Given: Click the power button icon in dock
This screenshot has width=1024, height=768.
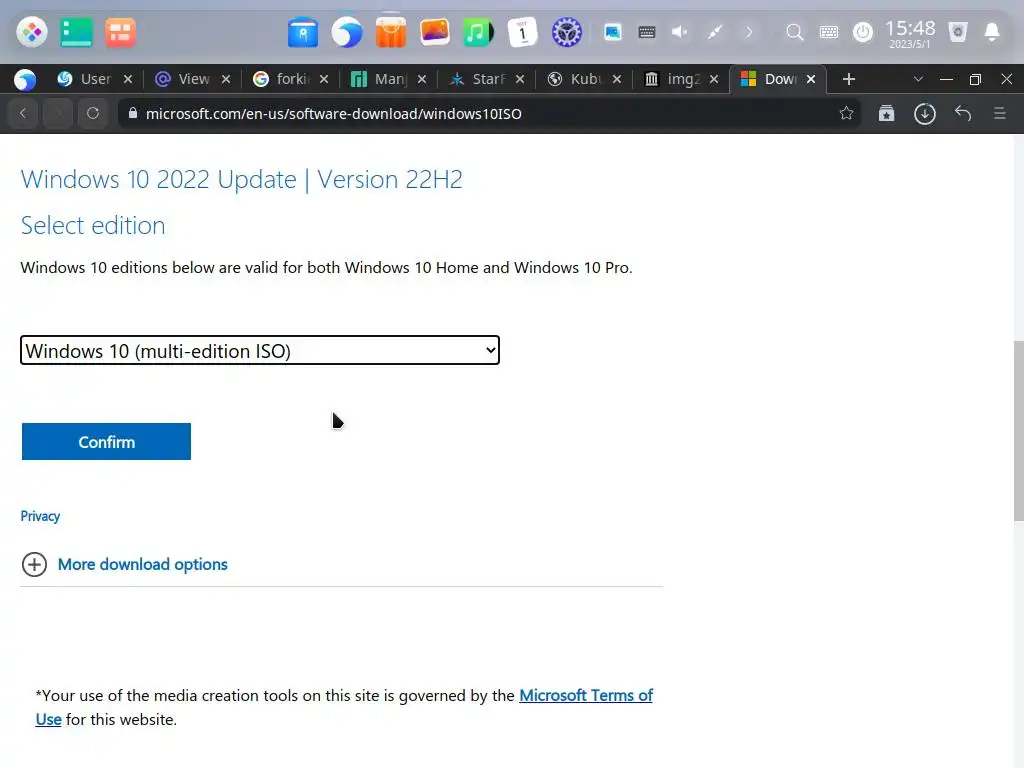Looking at the screenshot, I should (863, 32).
